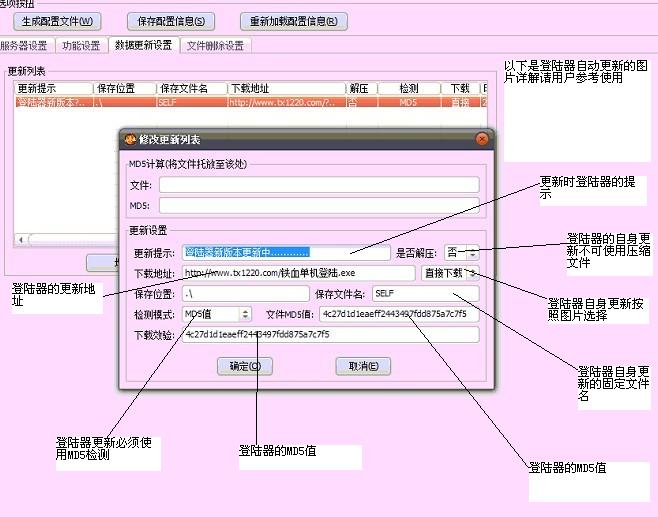Viewport: 658px width, 517px height.
Task: Click the 文件 input field in MD5计算
Action: click(x=319, y=185)
